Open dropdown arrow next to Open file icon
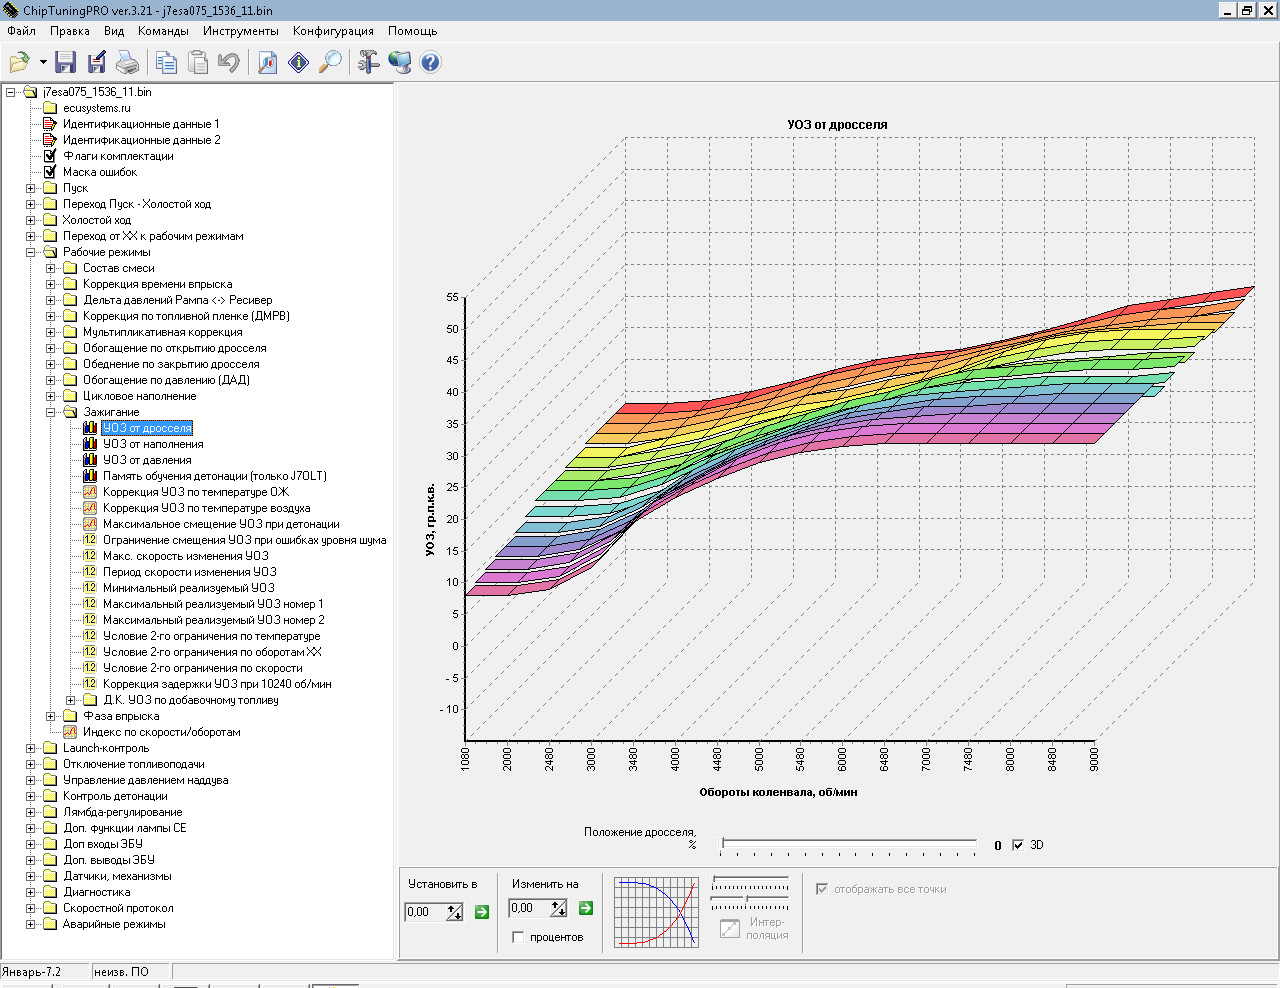 pos(43,62)
